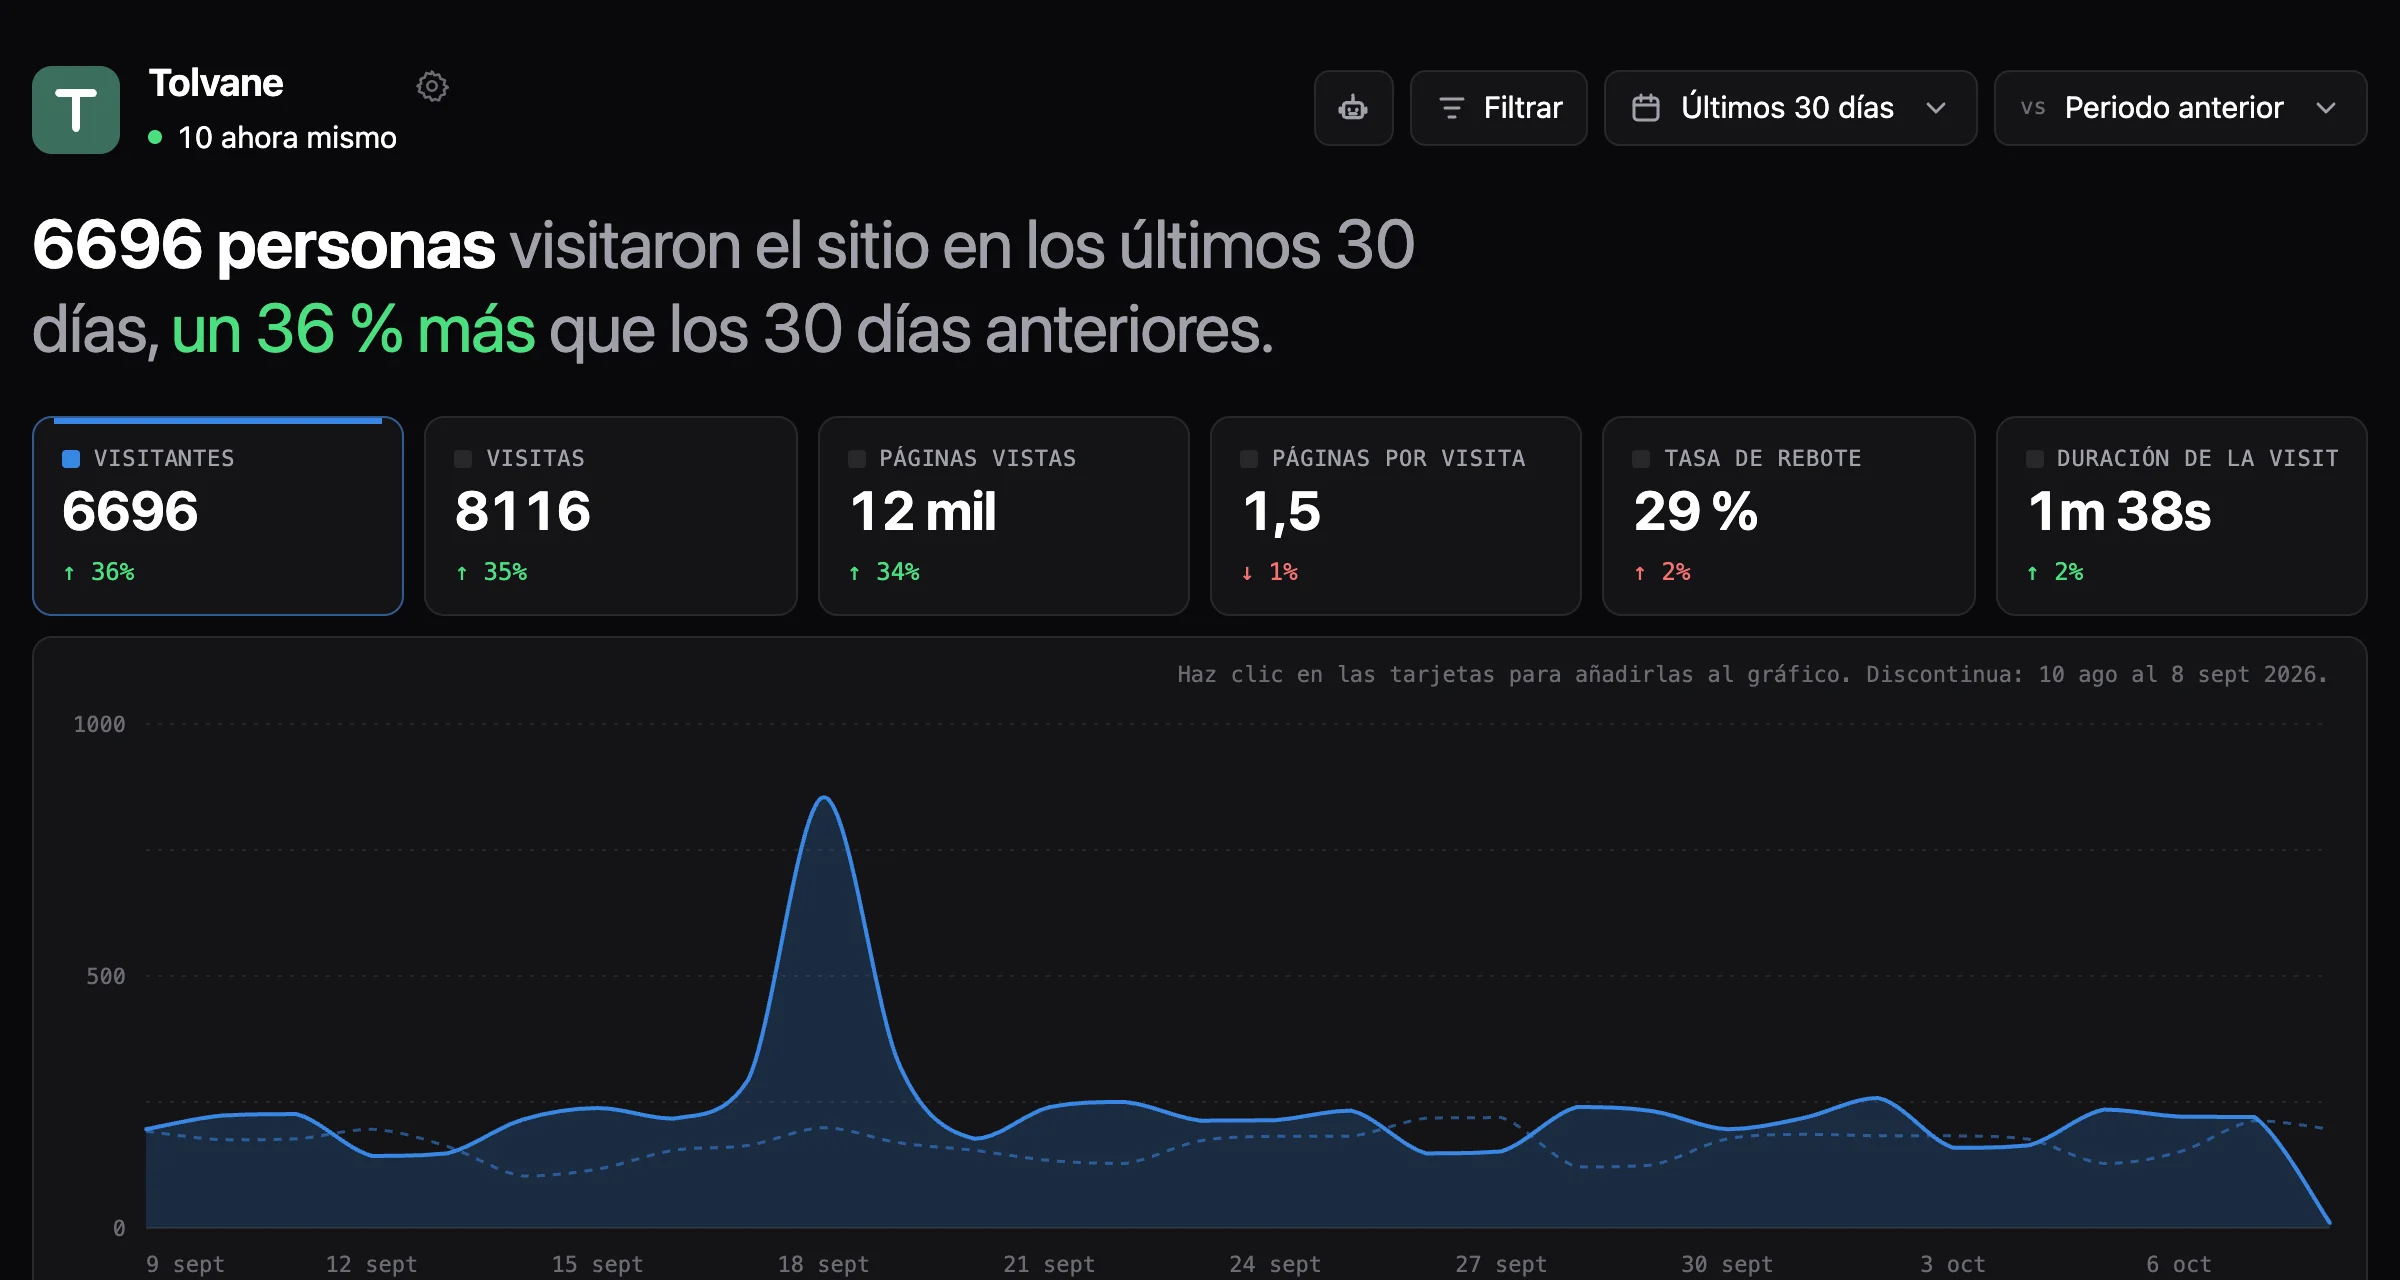Image resolution: width=2400 pixels, height=1280 pixels.
Task: Enable the Páginas vistas checkbox
Action: tap(857, 459)
